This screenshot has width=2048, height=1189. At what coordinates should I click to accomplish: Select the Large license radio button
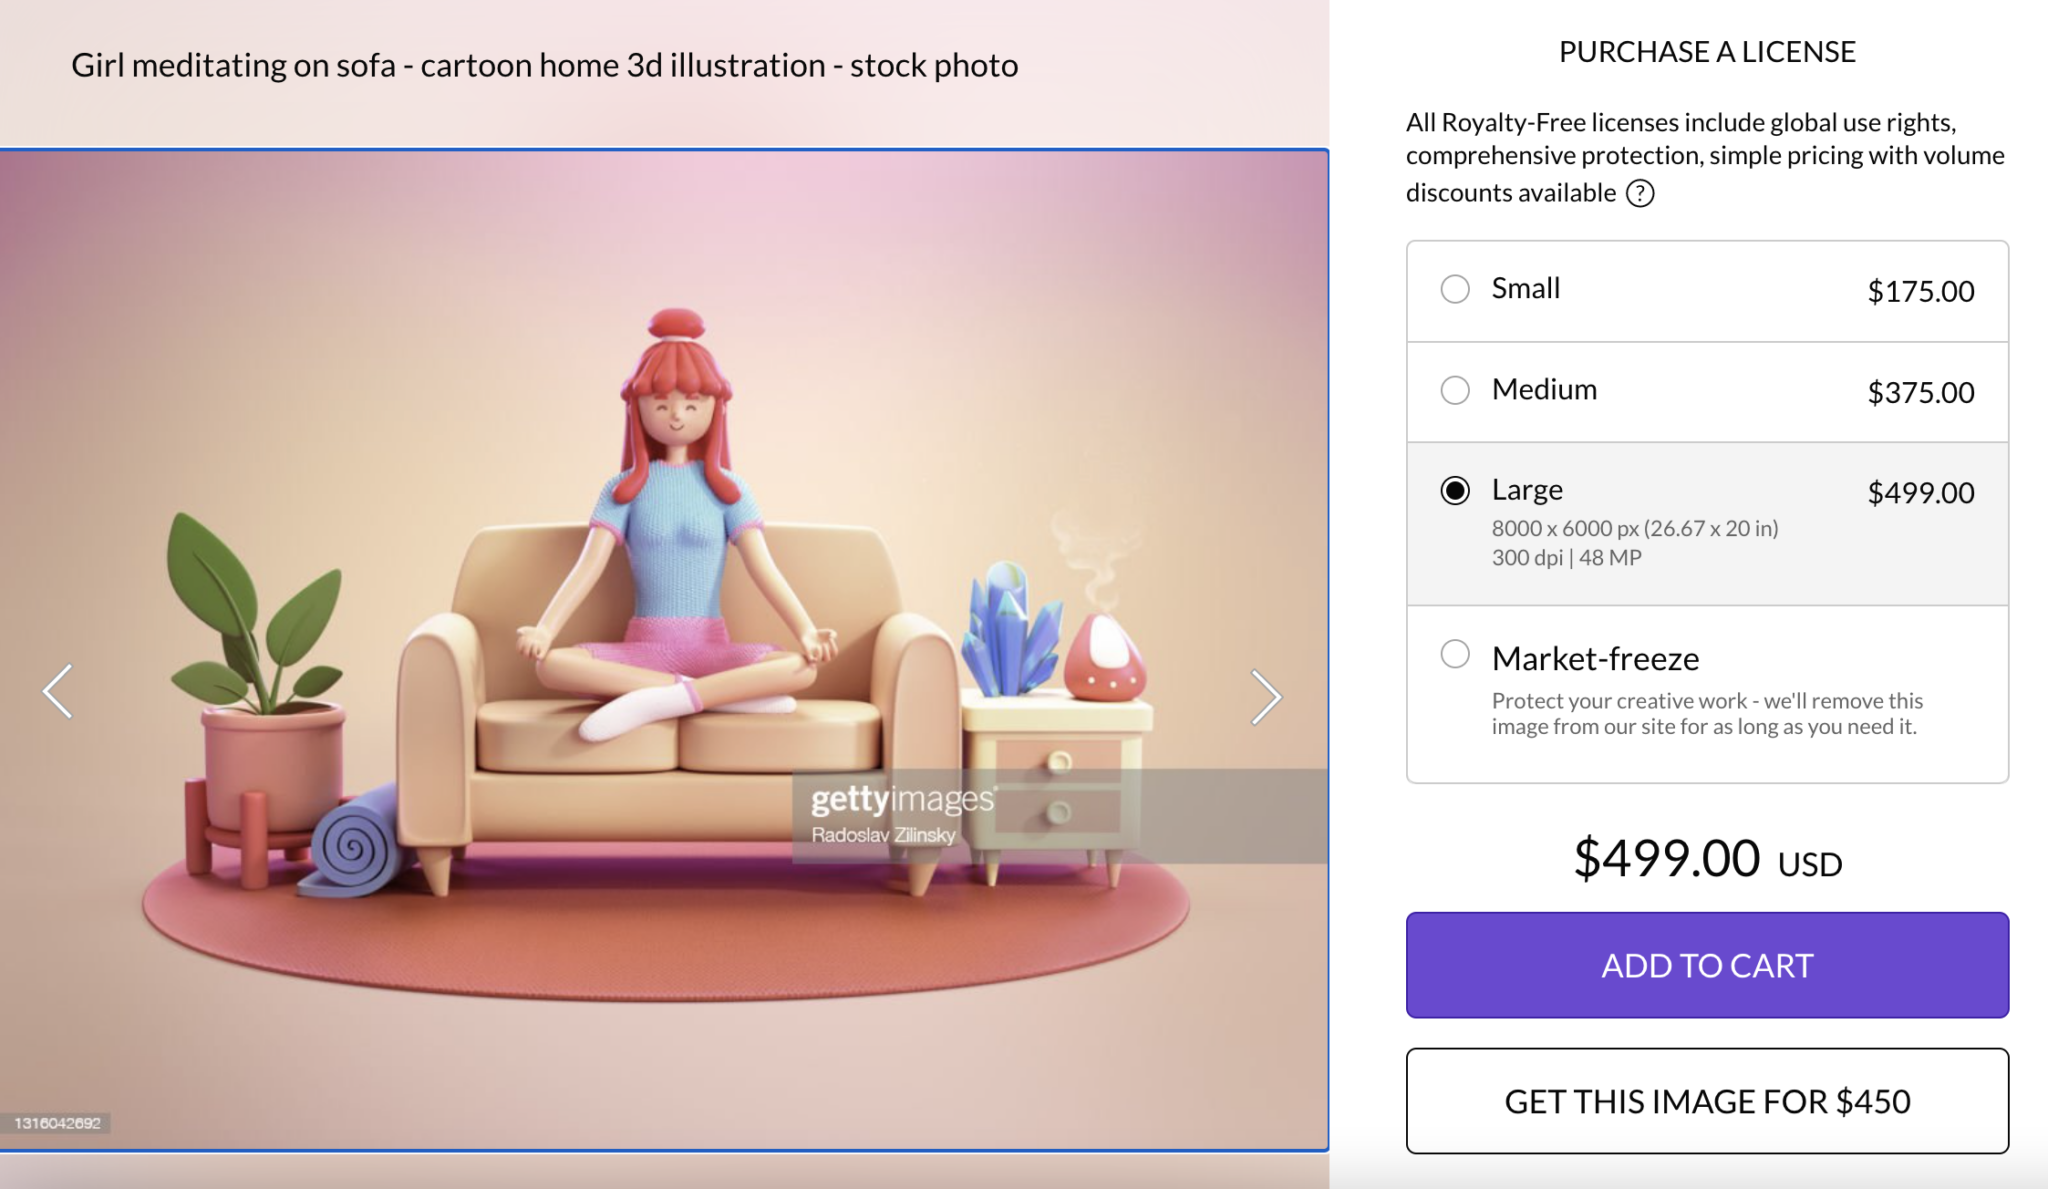(x=1455, y=491)
